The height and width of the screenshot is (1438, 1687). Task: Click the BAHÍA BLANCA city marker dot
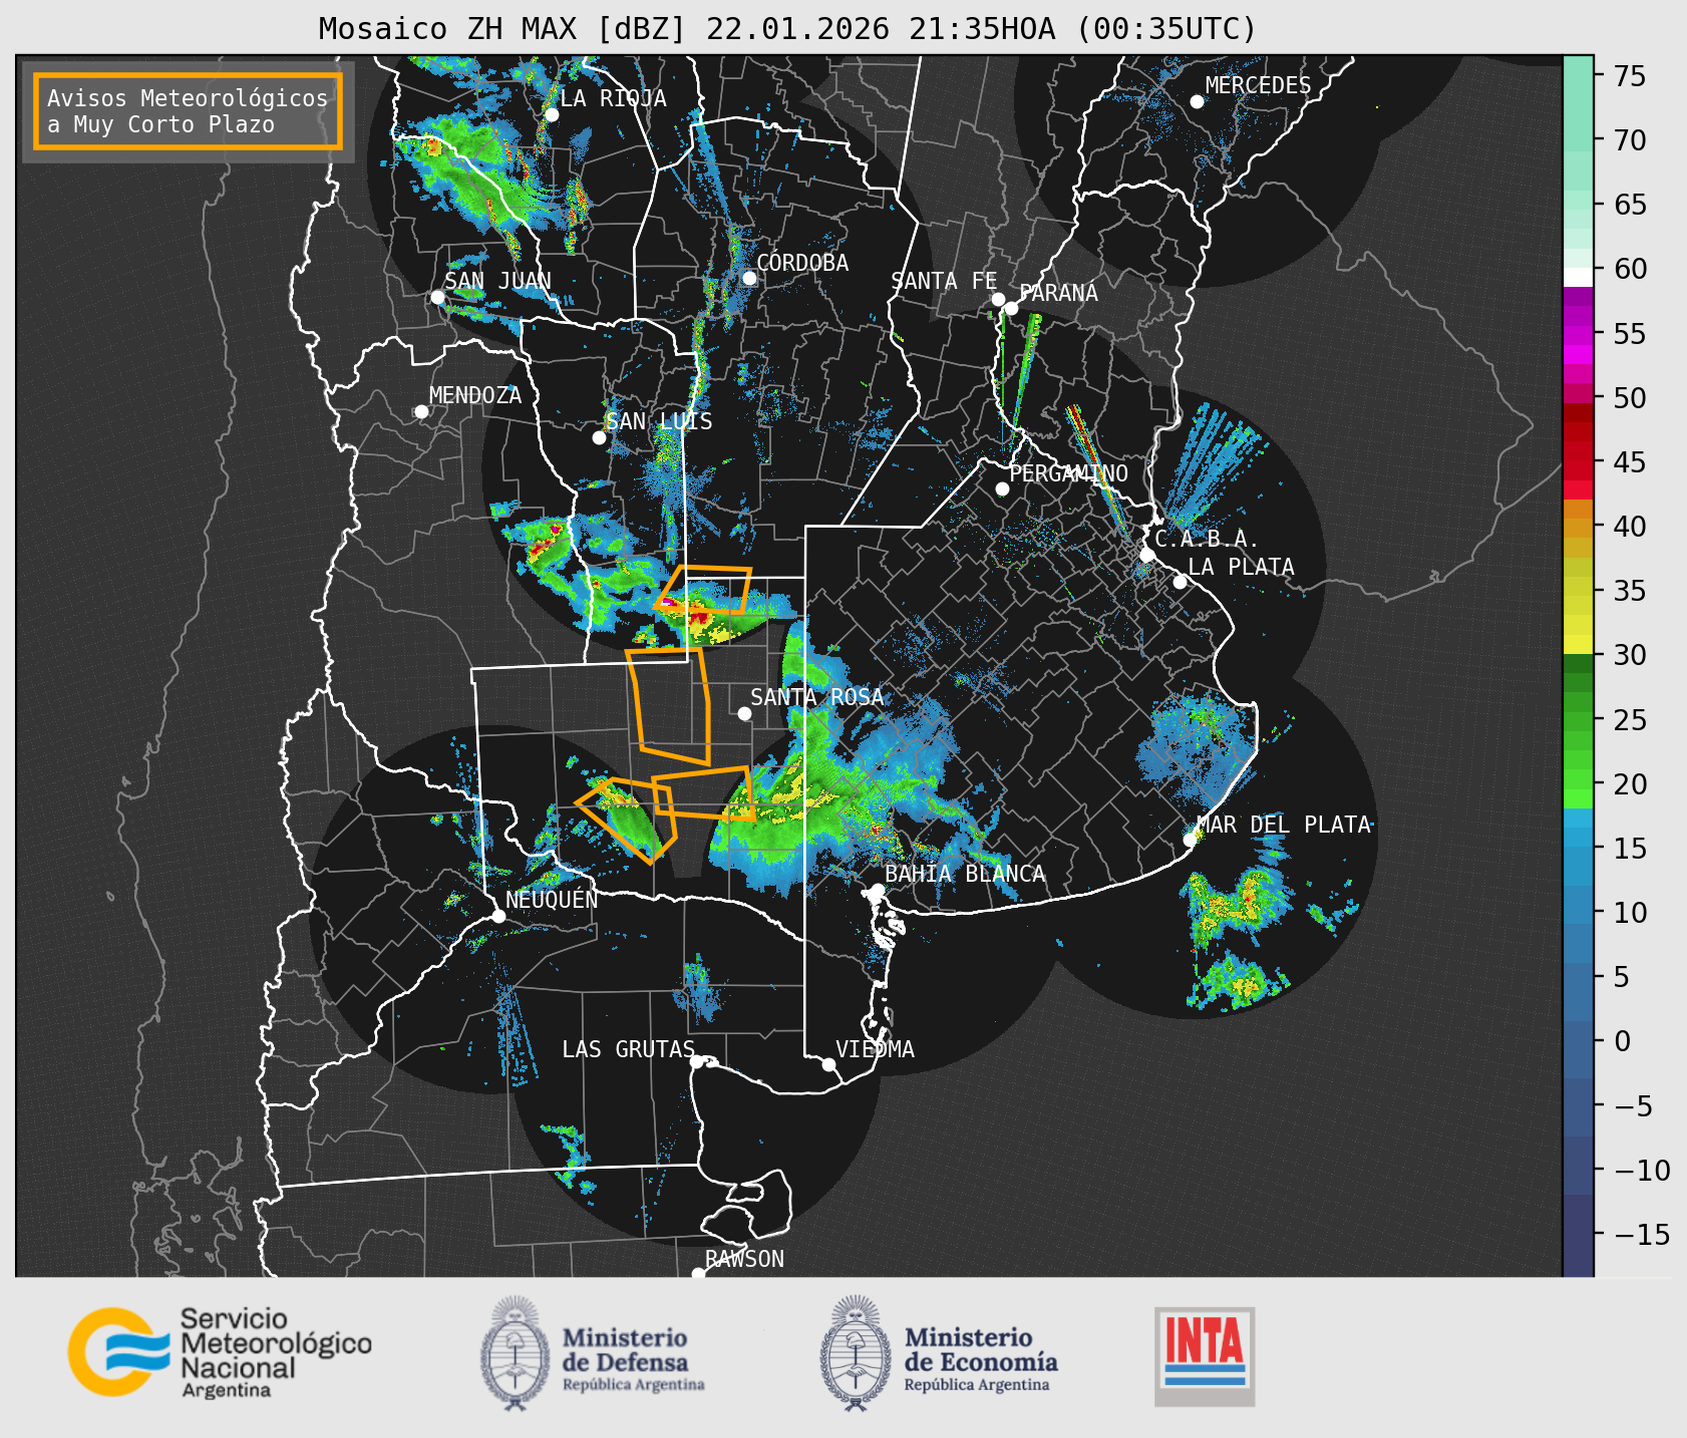tap(877, 890)
